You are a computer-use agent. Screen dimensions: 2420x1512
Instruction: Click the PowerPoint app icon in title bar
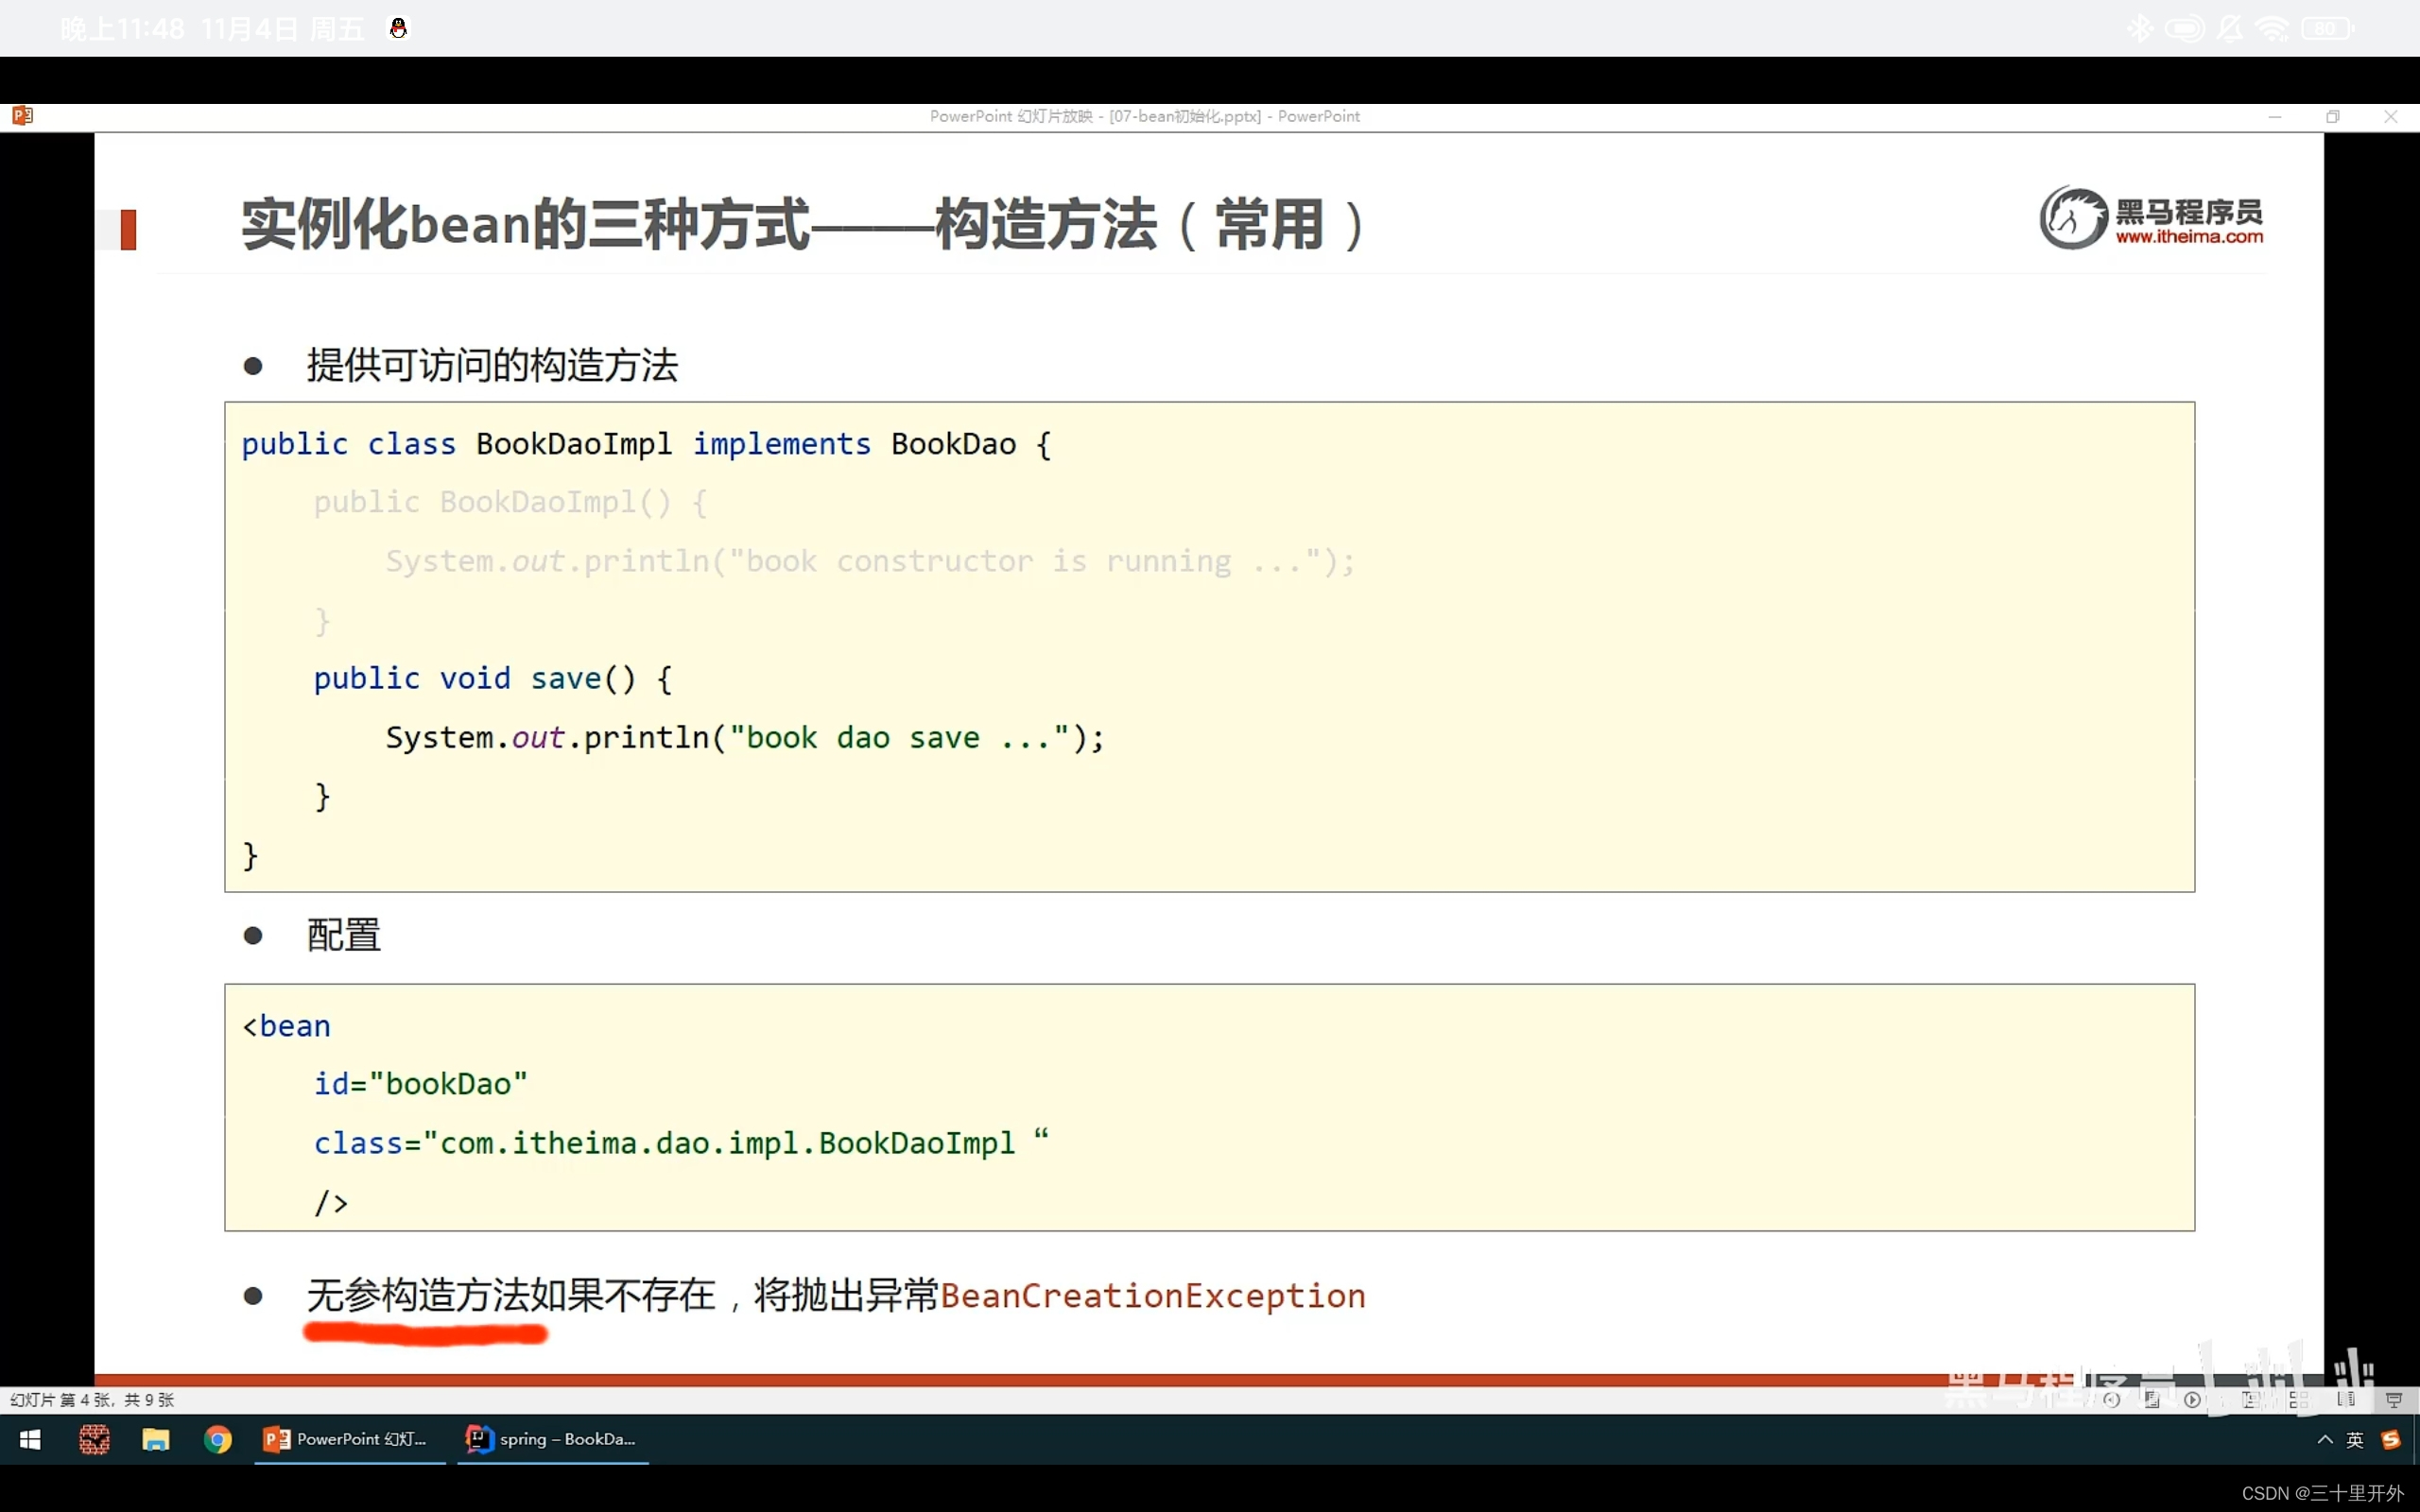(x=22, y=116)
